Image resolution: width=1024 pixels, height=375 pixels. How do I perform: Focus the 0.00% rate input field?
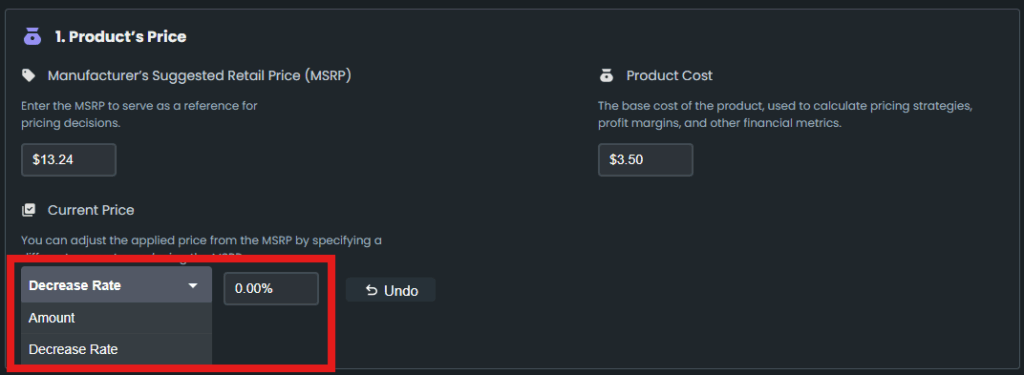[271, 289]
